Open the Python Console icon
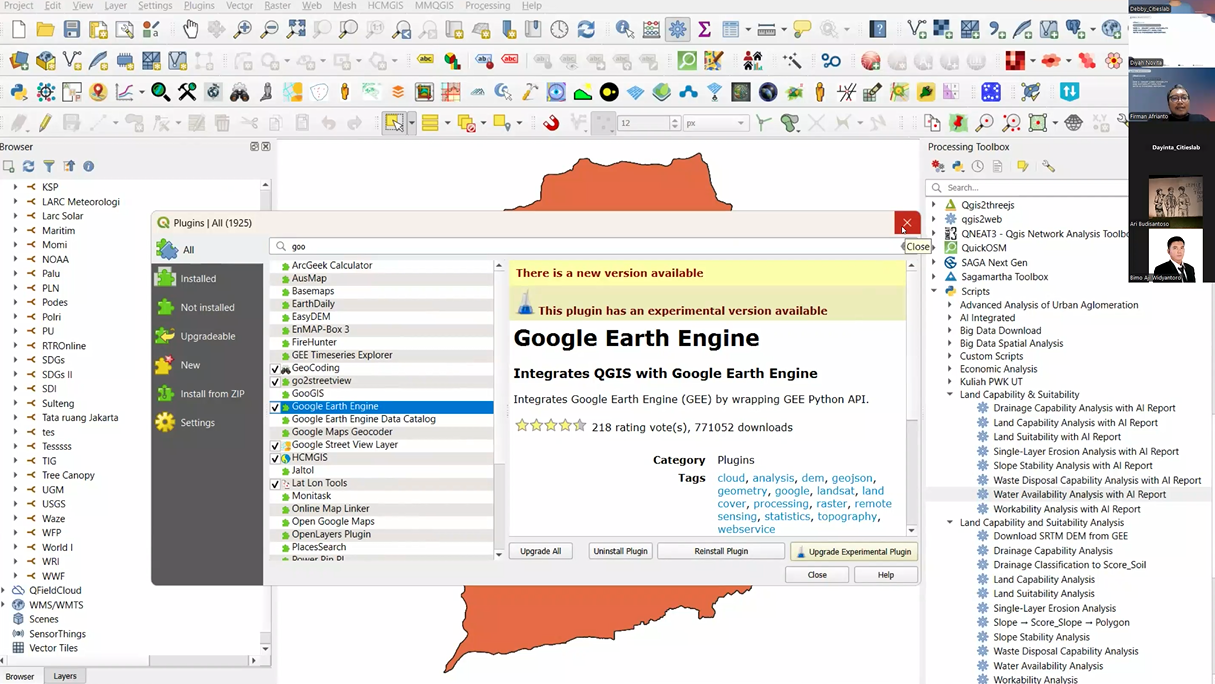Screen dimensions: 1215x684 coord(19,92)
